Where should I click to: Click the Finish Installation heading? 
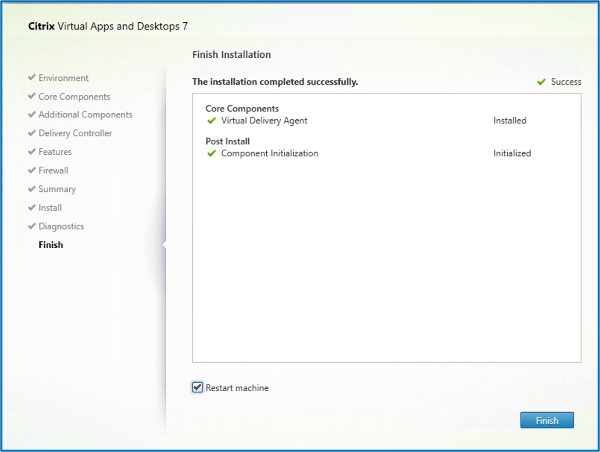[232, 55]
